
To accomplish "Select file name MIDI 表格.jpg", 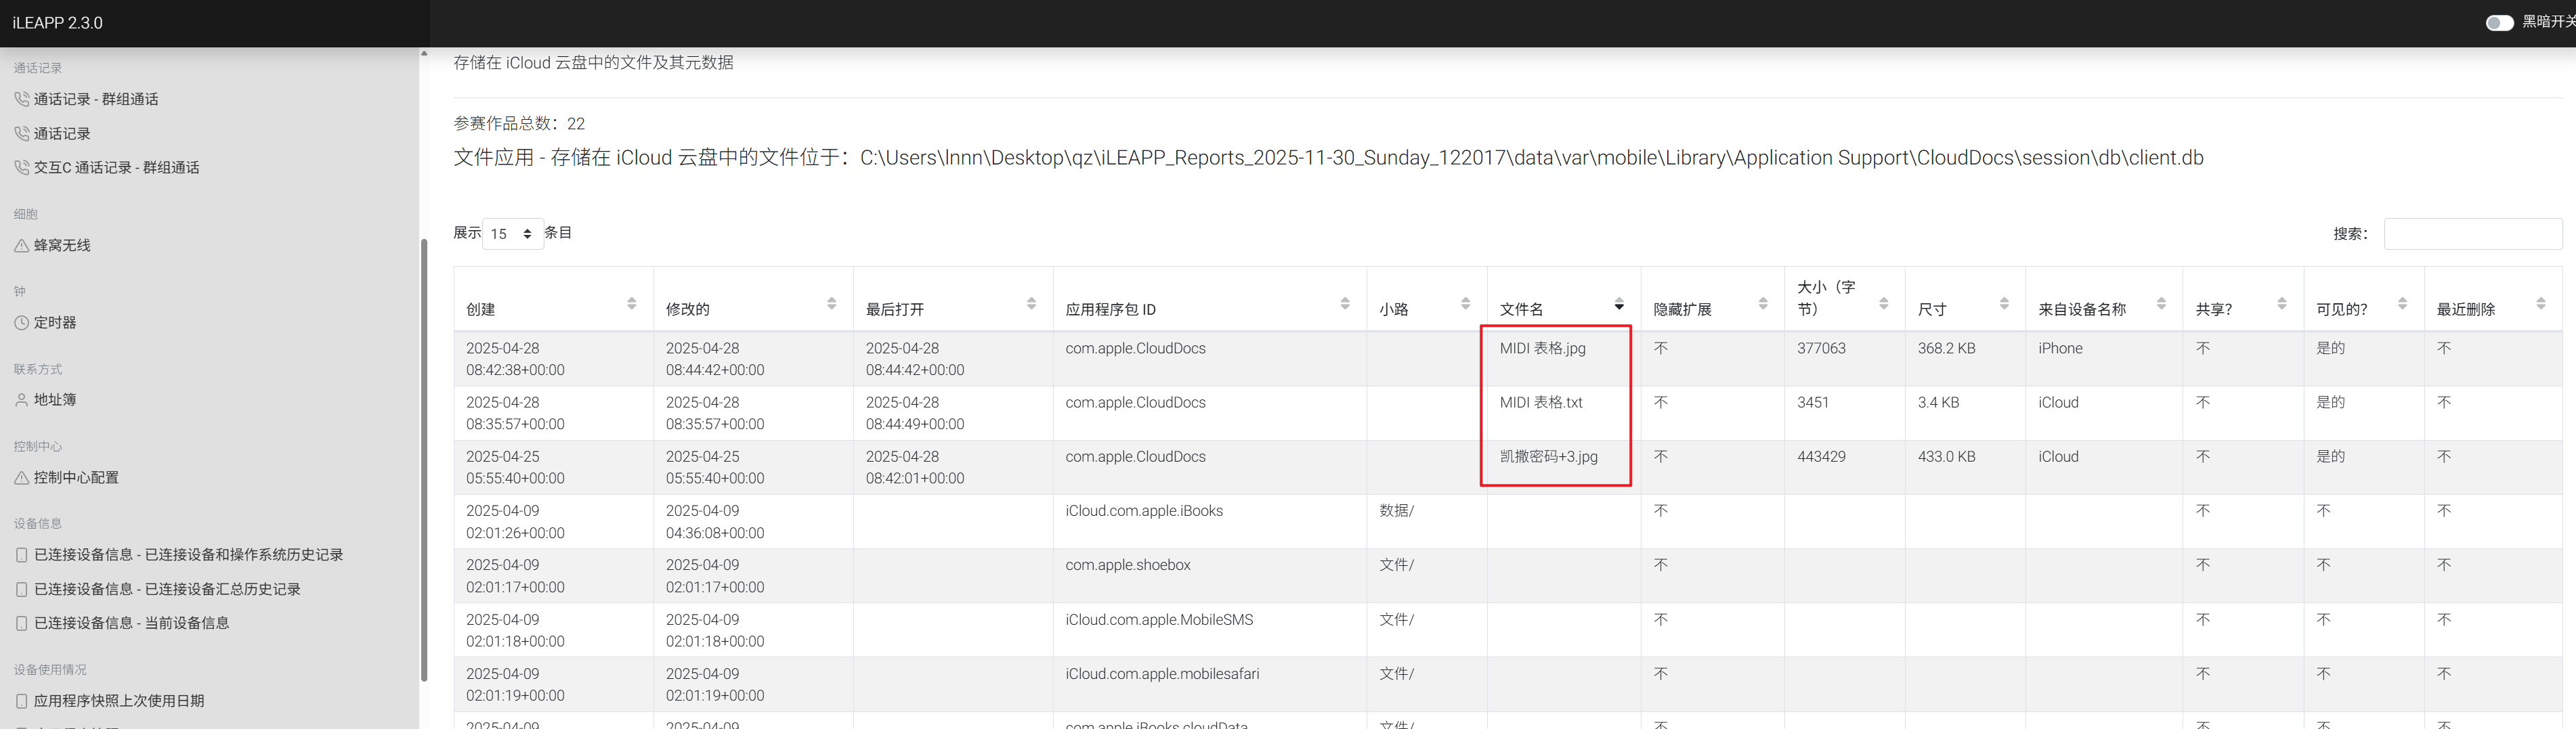I will coord(1542,348).
